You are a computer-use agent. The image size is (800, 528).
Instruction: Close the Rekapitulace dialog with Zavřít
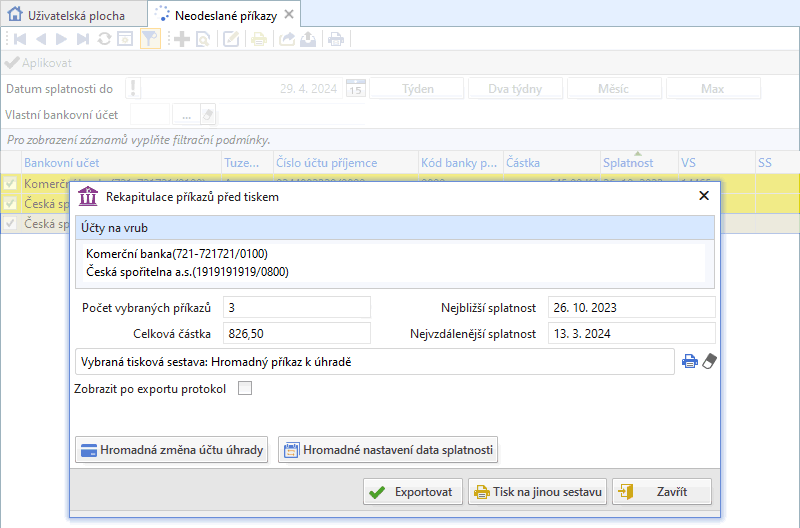tap(661, 492)
